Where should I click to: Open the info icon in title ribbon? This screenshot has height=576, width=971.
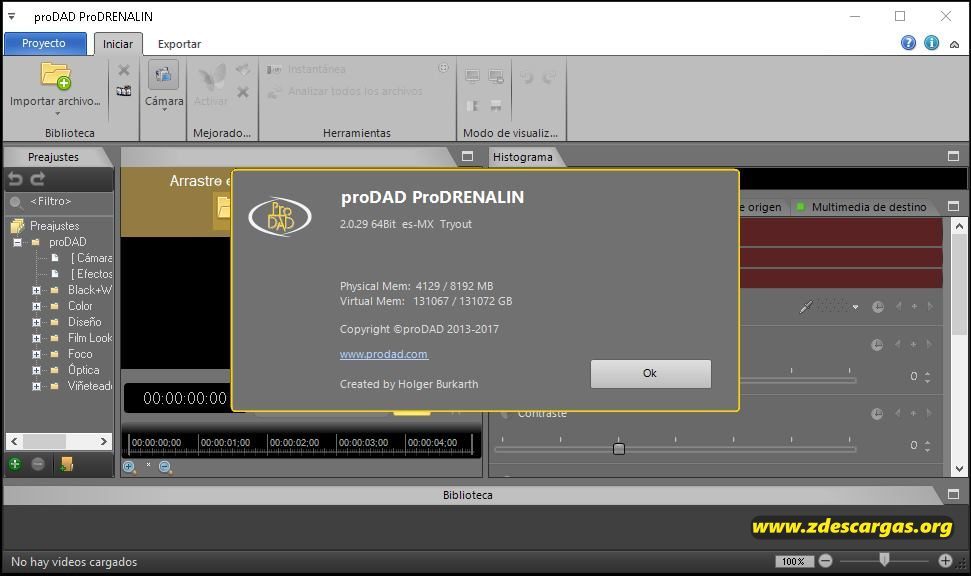tap(931, 43)
